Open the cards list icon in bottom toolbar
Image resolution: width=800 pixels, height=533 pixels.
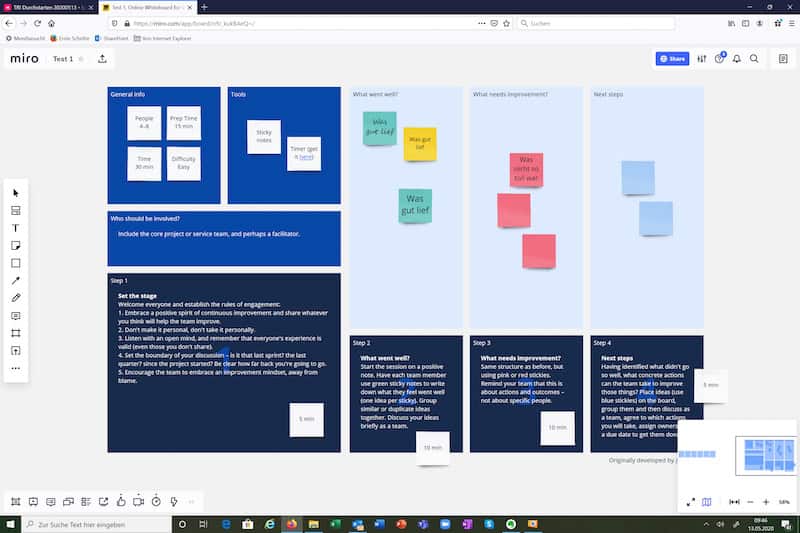point(86,502)
